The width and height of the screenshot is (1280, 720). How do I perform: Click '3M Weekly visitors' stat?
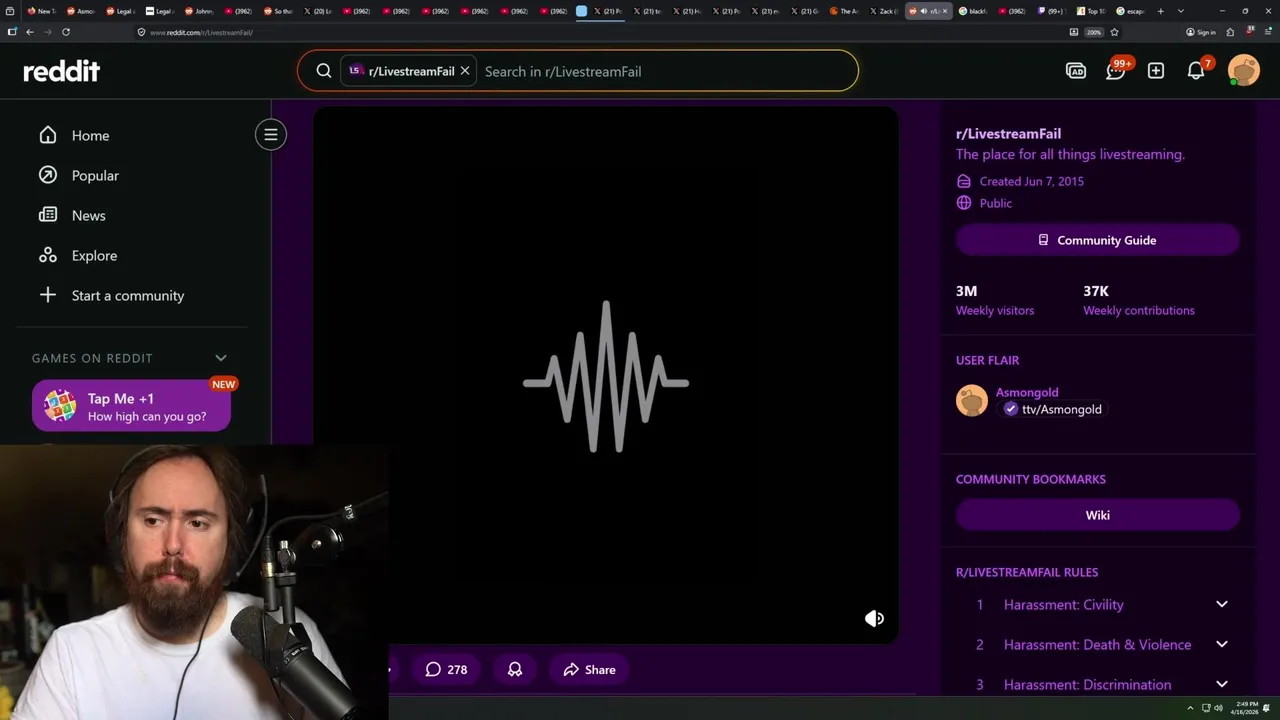coord(995,300)
